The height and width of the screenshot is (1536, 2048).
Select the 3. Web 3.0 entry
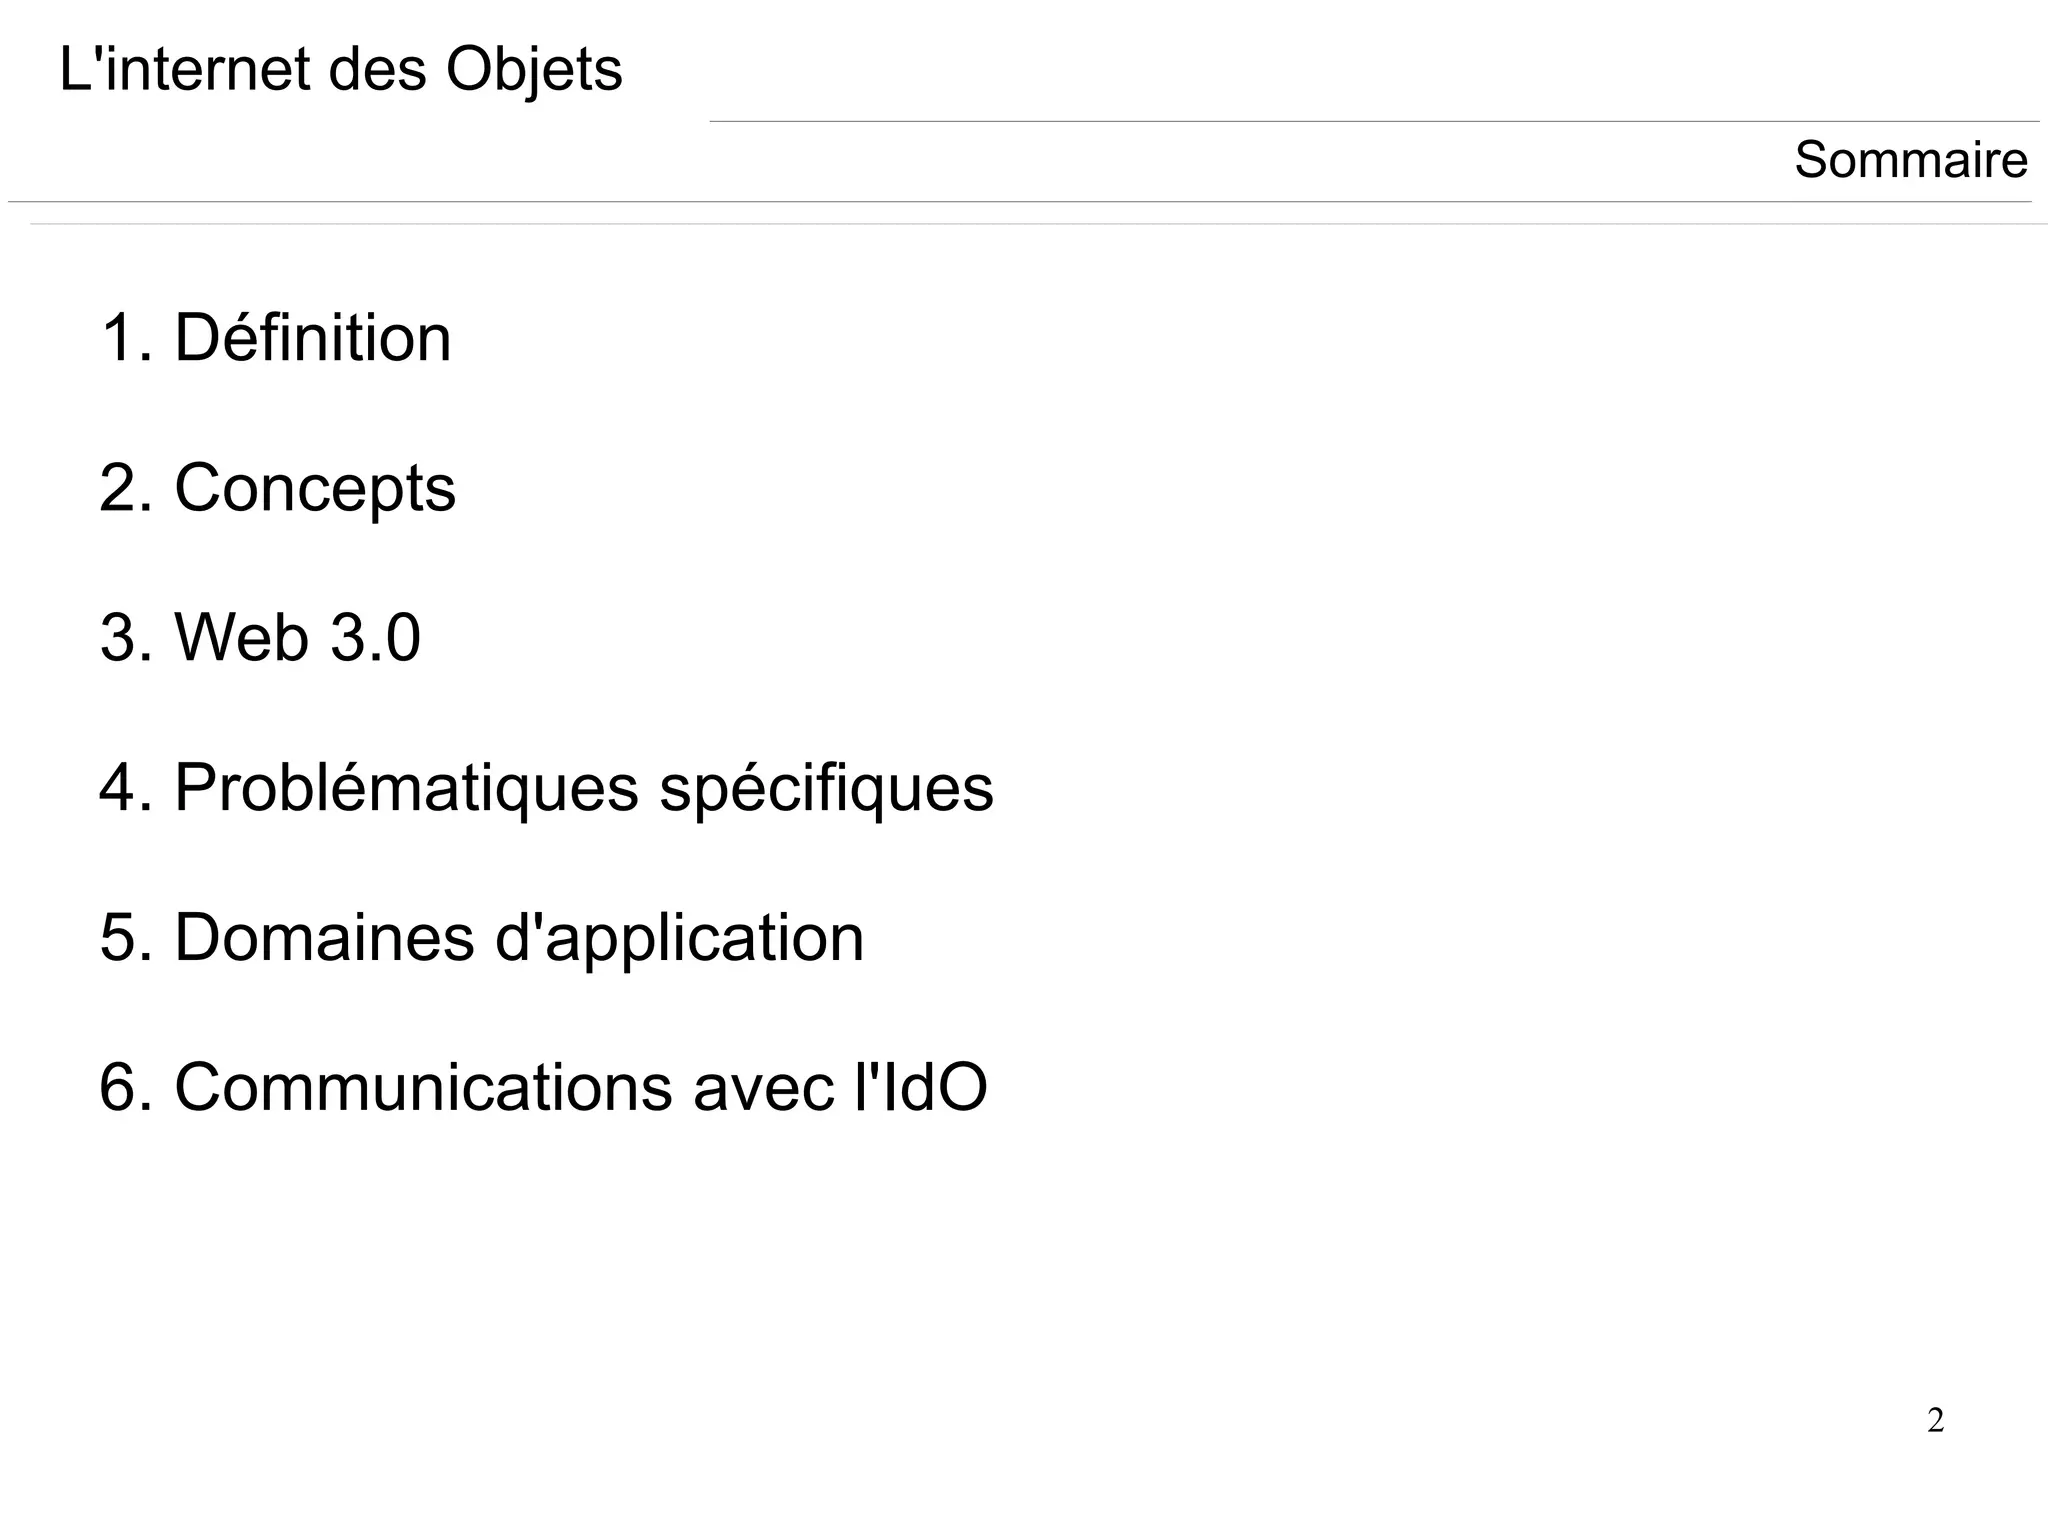click(260, 638)
